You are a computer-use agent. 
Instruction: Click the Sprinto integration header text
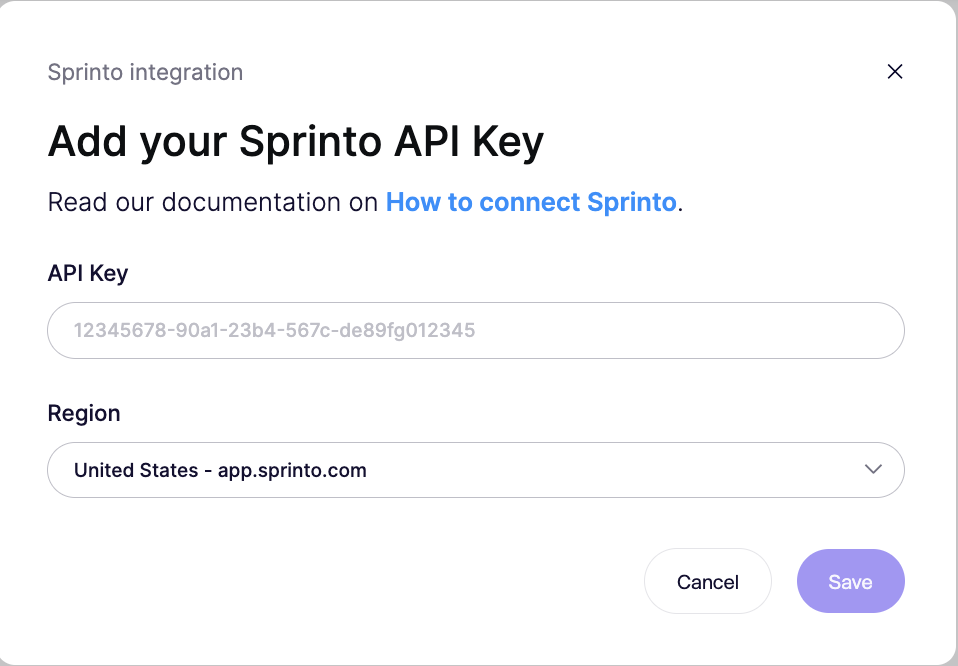tap(145, 72)
